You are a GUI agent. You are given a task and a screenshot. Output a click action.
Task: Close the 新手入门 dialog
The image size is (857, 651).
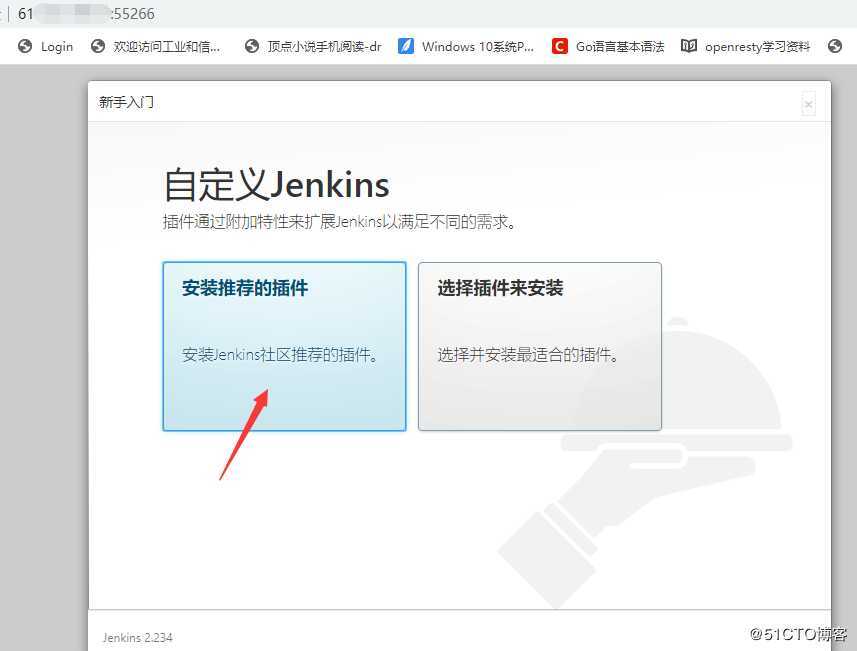click(808, 104)
